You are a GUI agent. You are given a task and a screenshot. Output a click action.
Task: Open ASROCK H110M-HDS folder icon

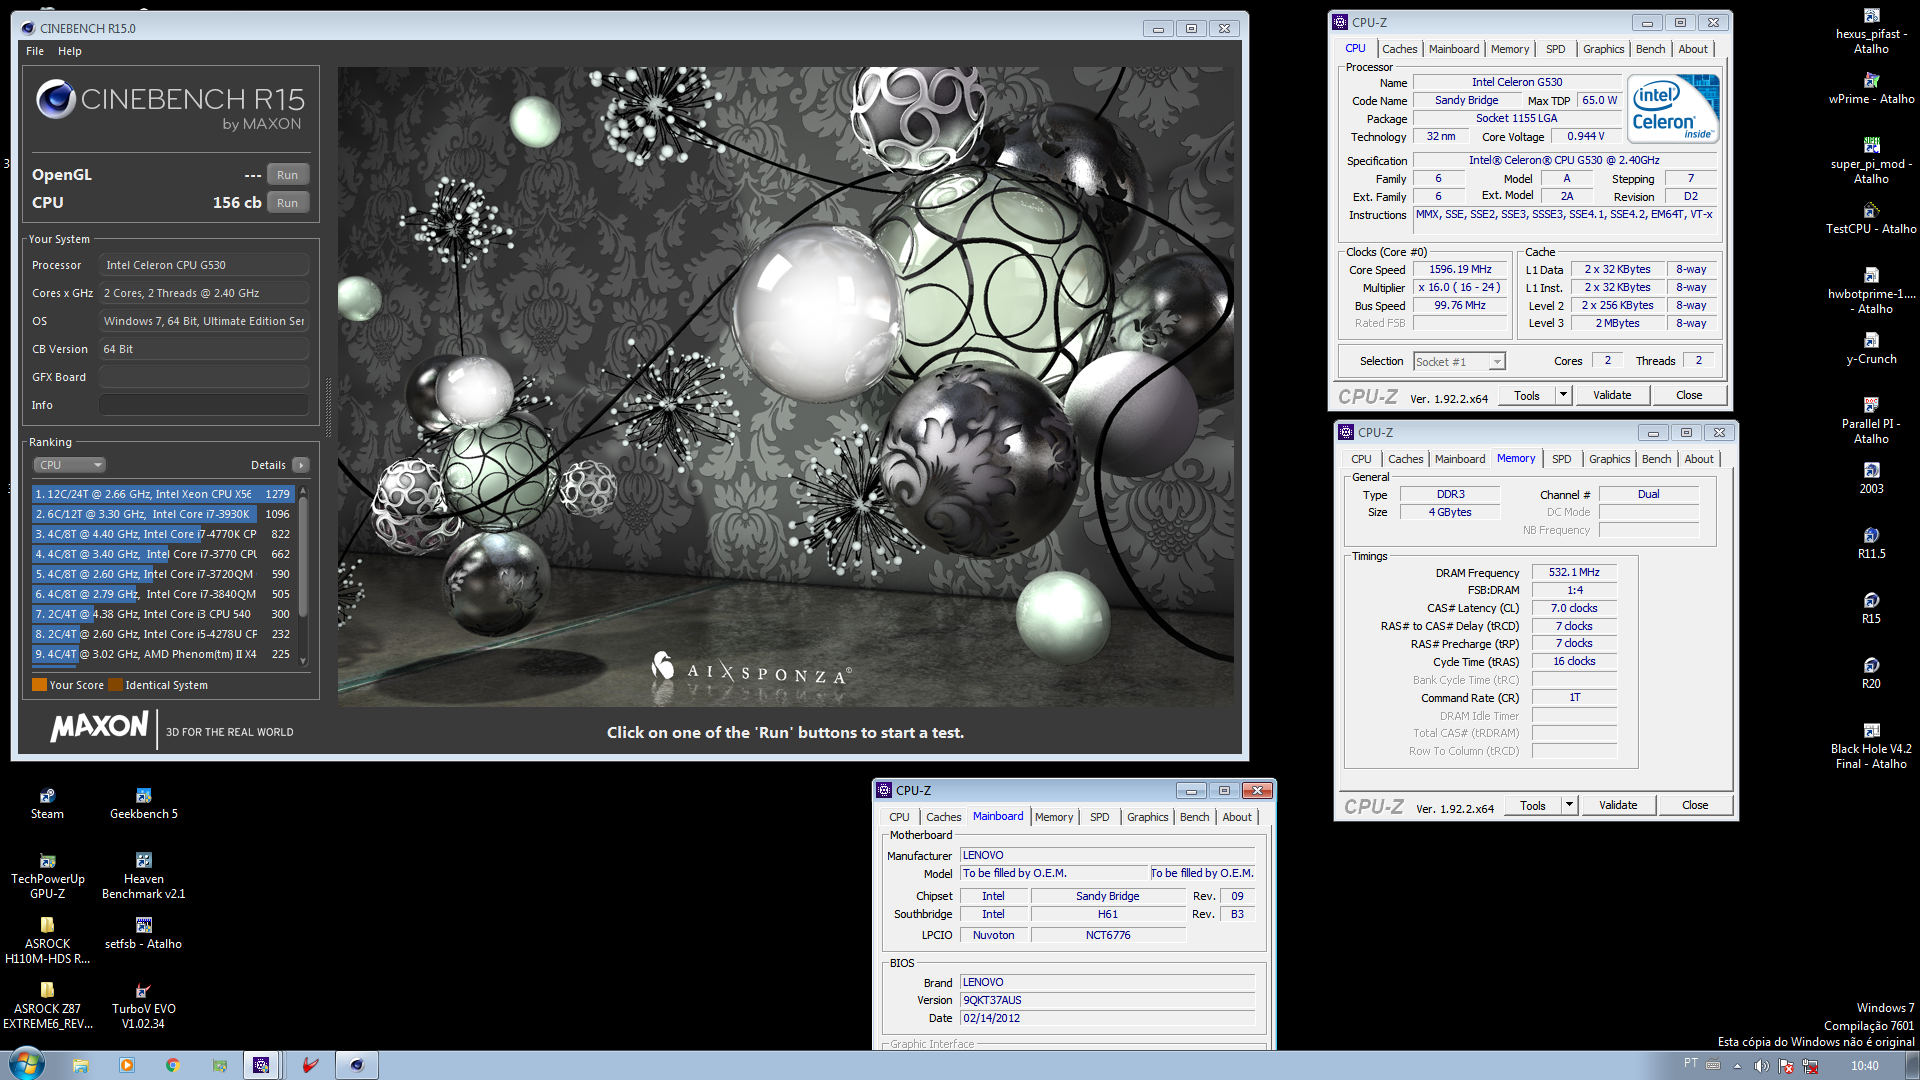point(48,942)
